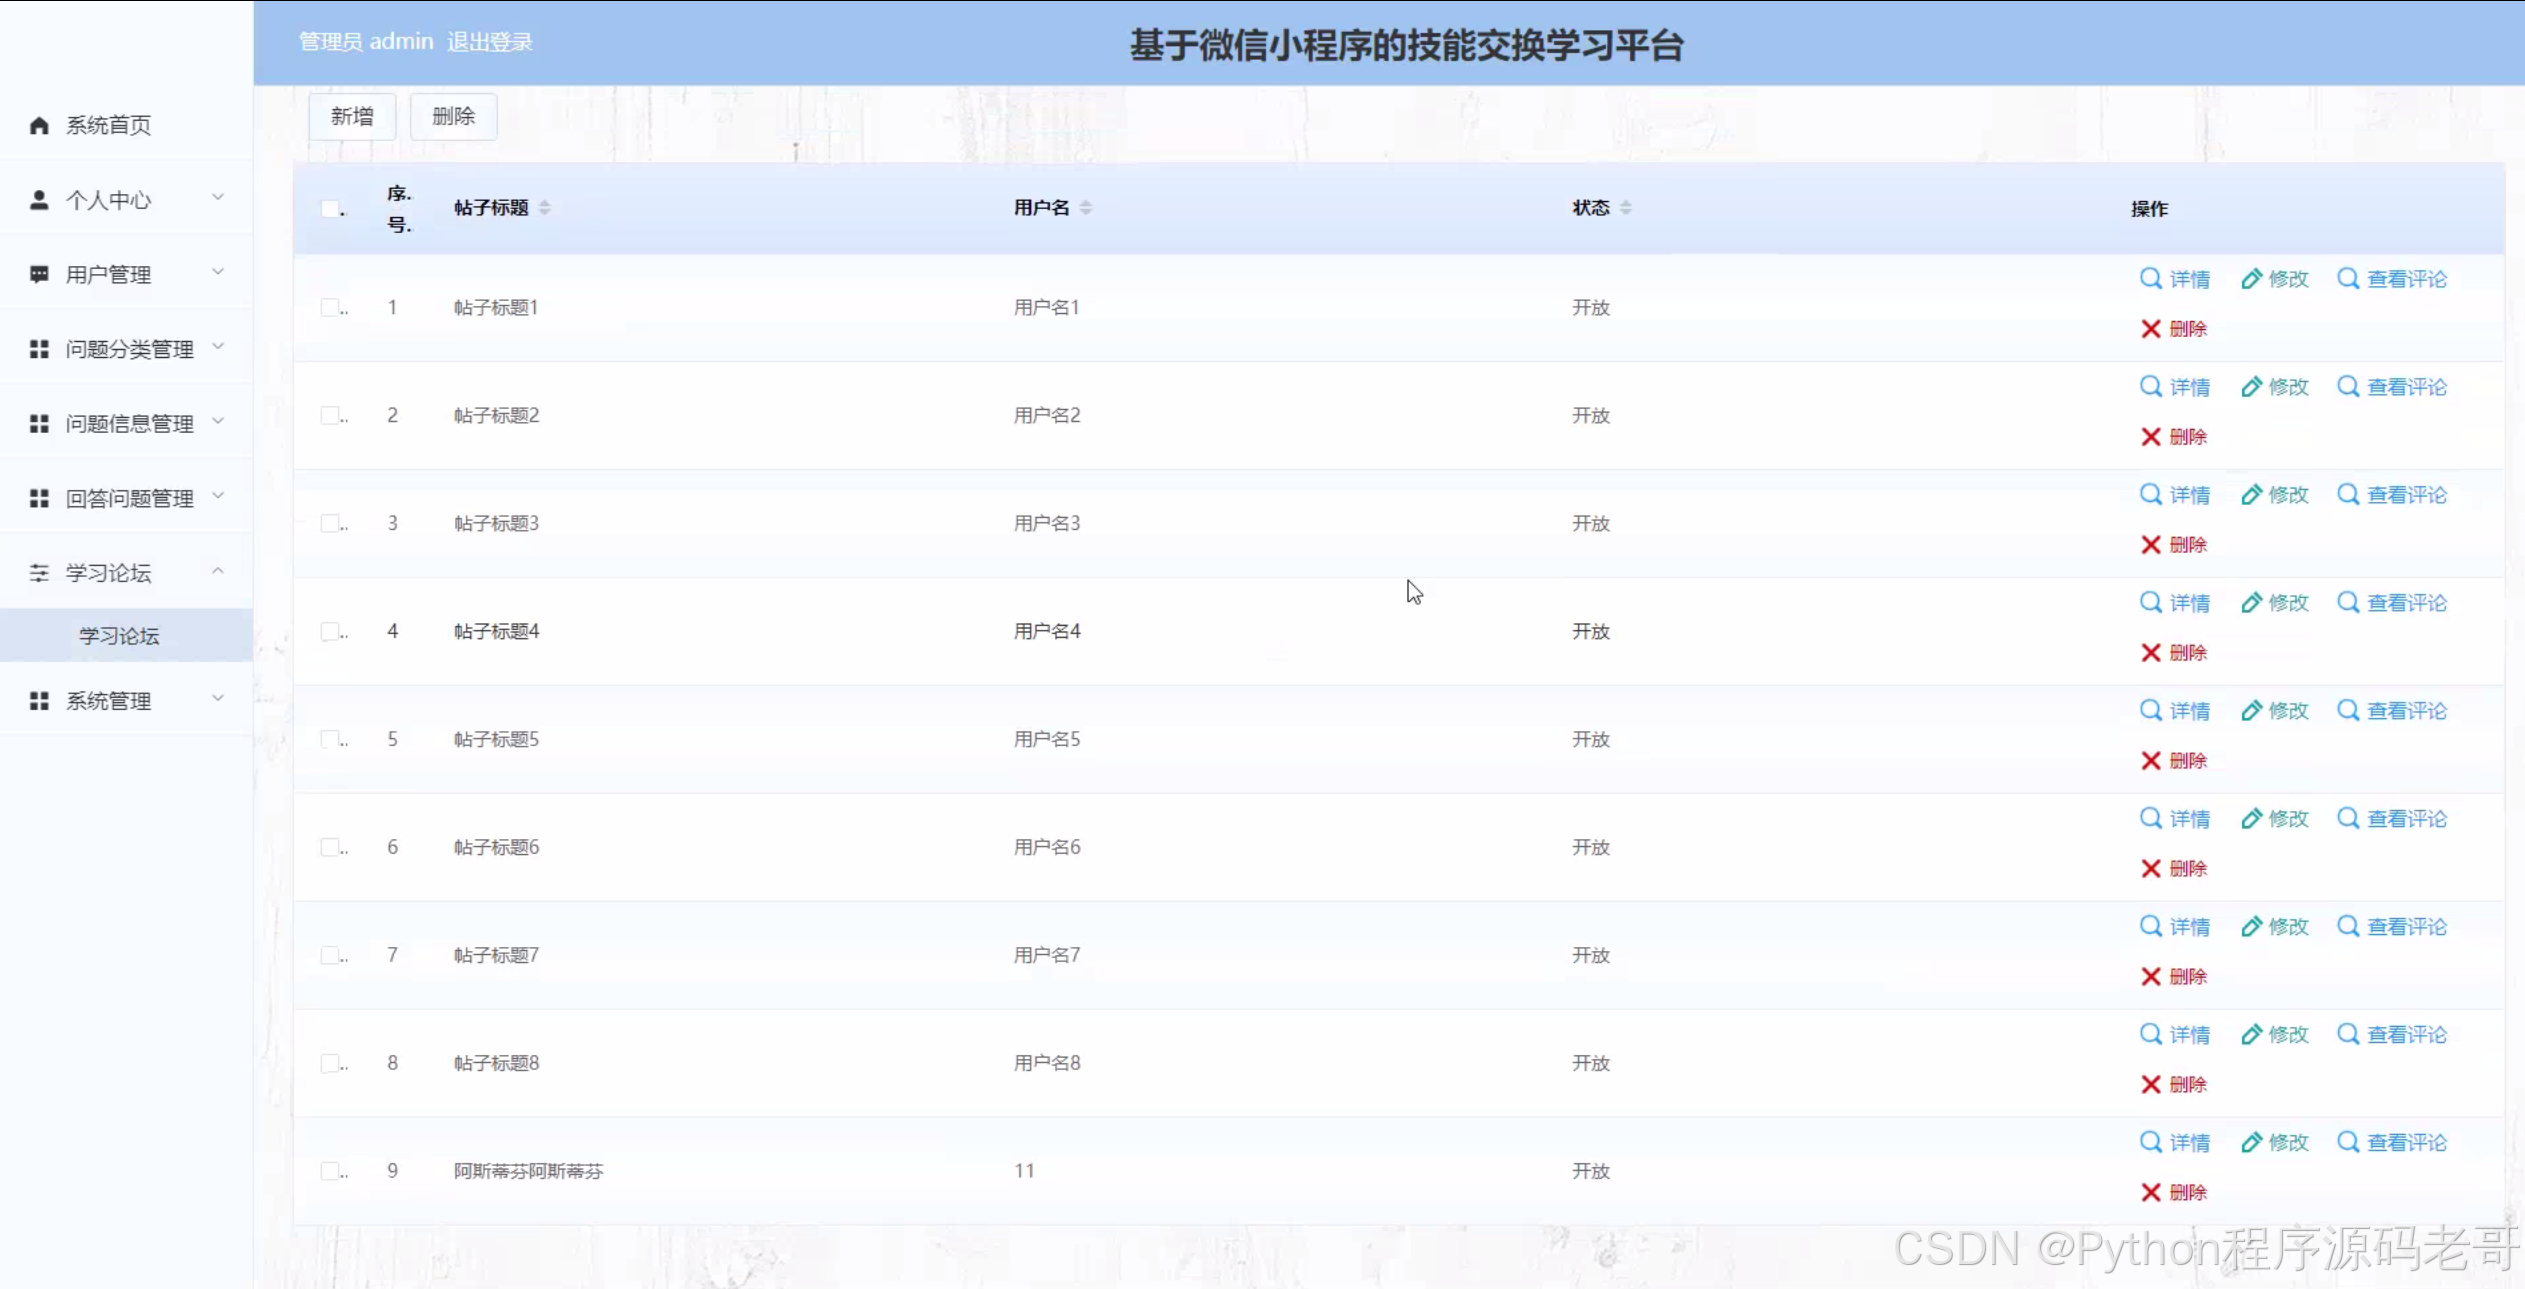Click the sort arrows icon on 帖子标题 column
The height and width of the screenshot is (1289, 2525).
pyautogui.click(x=545, y=208)
